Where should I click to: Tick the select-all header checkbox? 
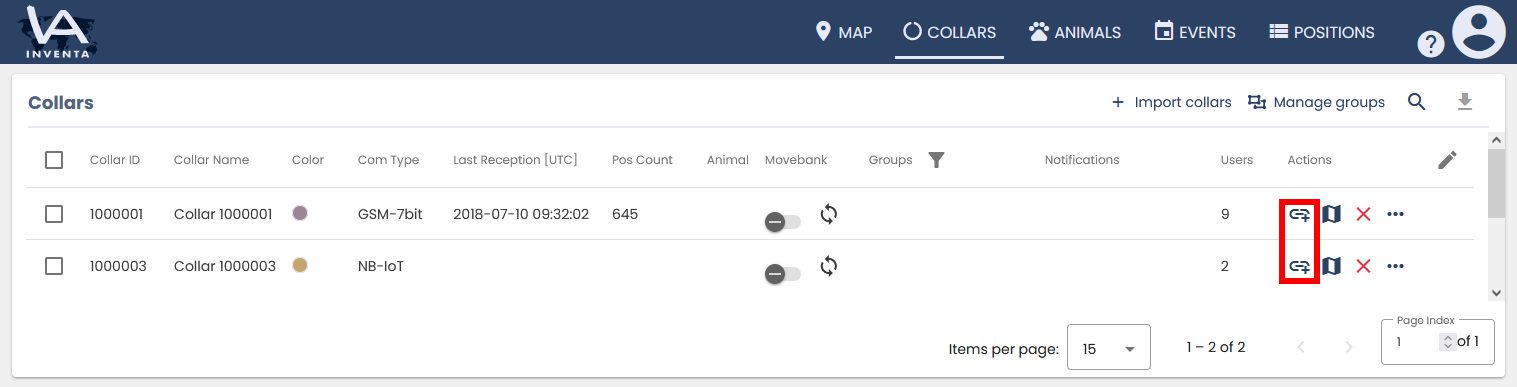pos(55,160)
